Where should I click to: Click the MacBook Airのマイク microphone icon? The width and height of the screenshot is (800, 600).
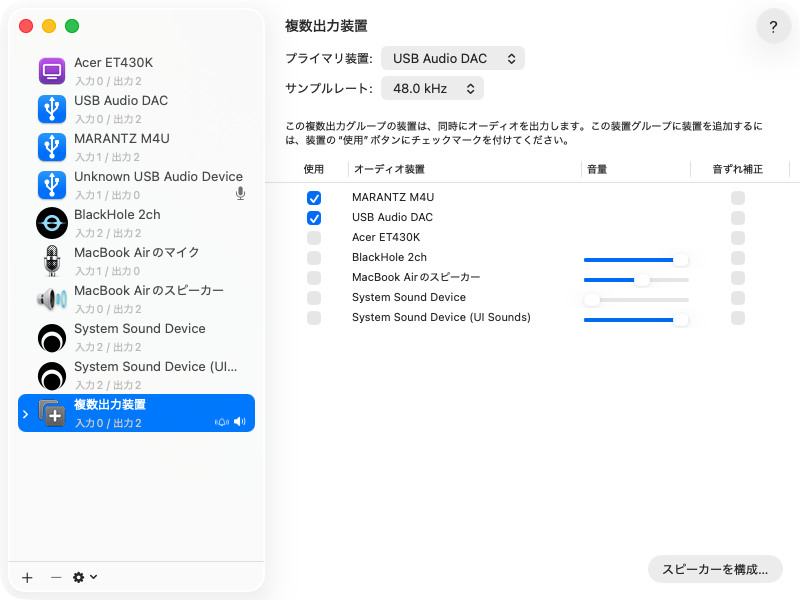click(x=51, y=261)
